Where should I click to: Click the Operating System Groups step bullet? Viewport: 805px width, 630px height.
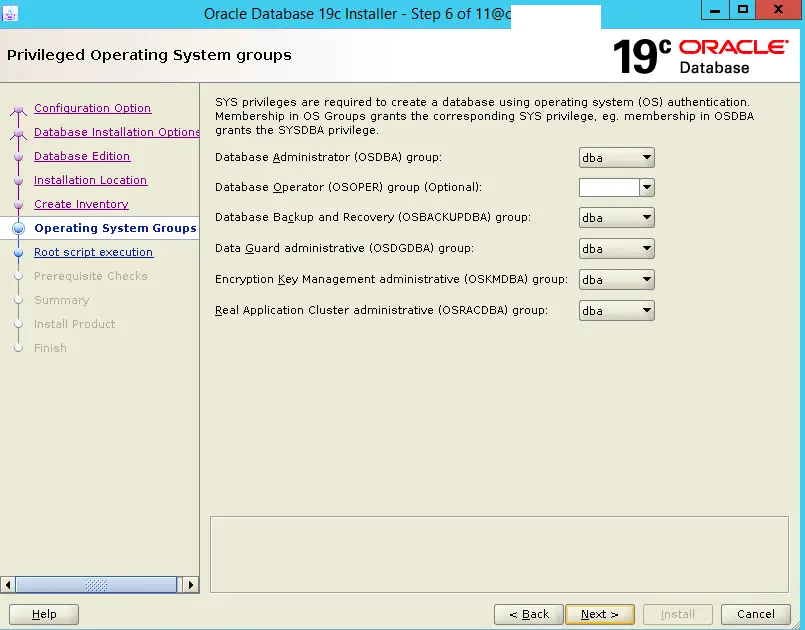pyautogui.click(x=18, y=228)
